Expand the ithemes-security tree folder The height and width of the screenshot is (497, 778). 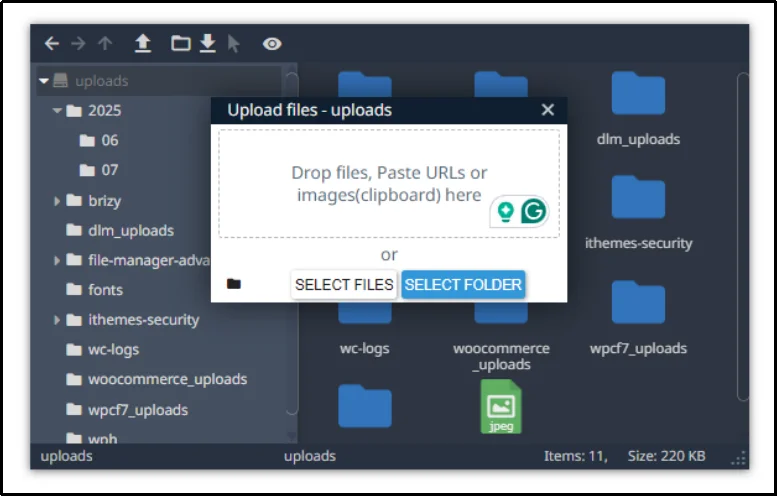click(x=58, y=320)
